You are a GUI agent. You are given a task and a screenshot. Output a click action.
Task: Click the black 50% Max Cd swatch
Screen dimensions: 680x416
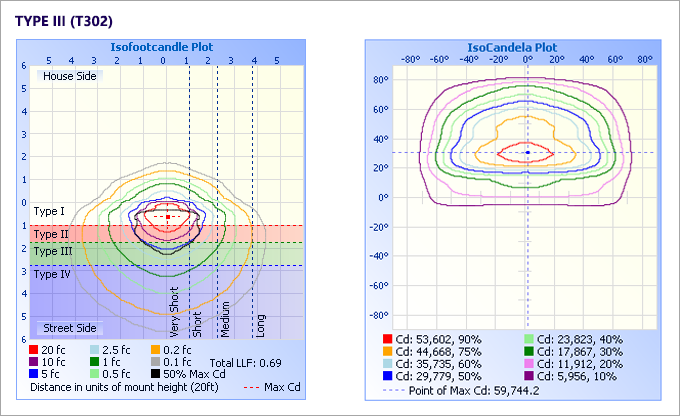[157, 375]
